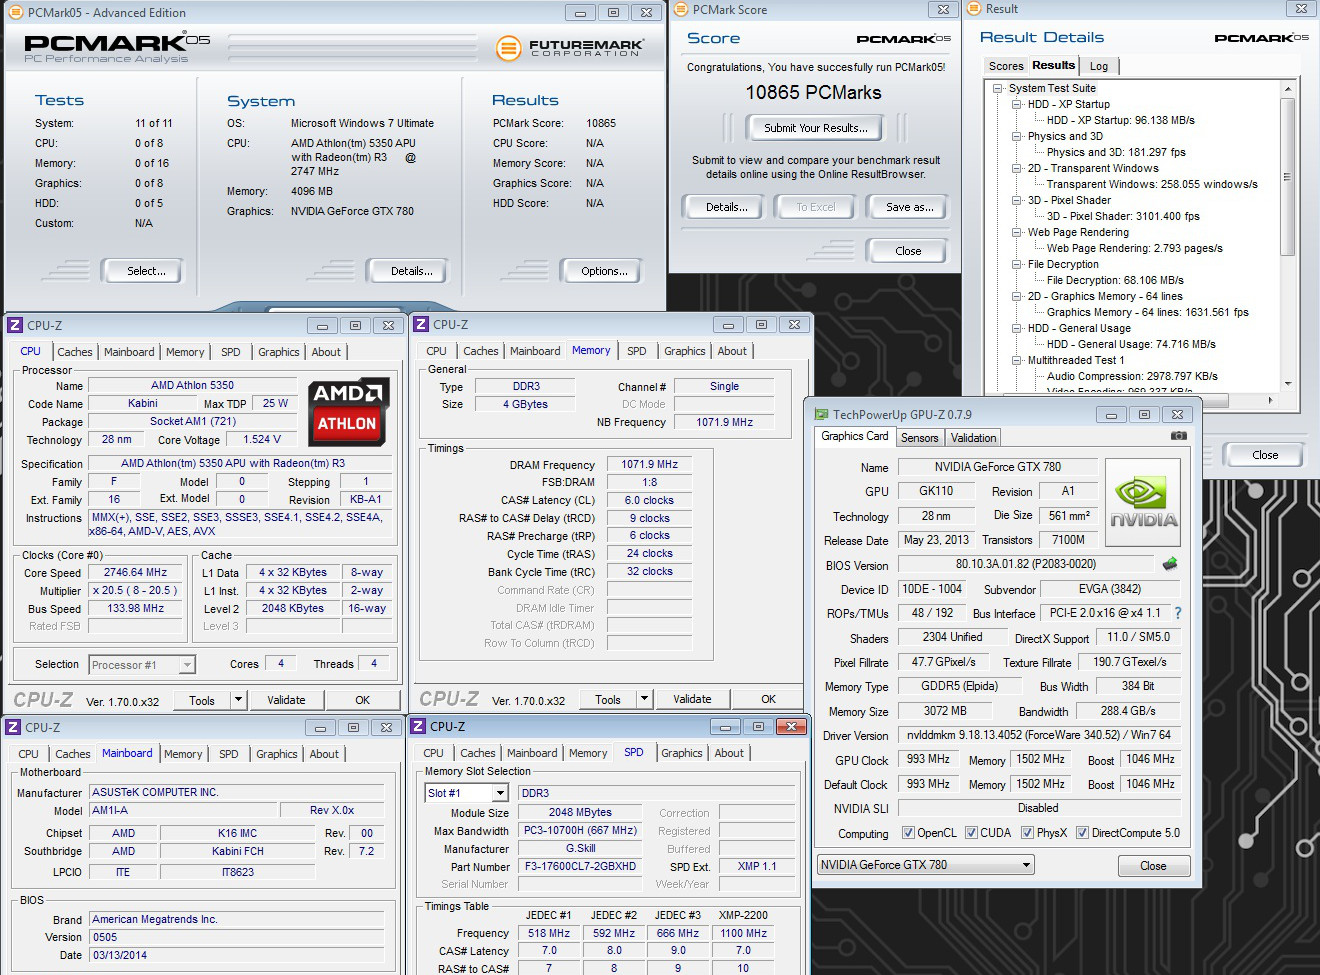Click Core Speed value 2746.64 MHz
The width and height of the screenshot is (1320, 975).
[x=136, y=573]
